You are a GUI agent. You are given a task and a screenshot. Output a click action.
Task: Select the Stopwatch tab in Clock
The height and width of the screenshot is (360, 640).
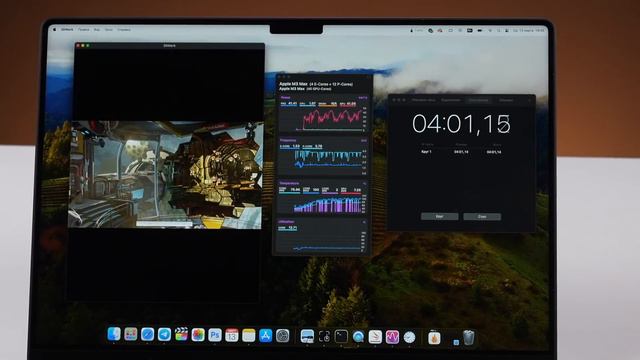478,100
